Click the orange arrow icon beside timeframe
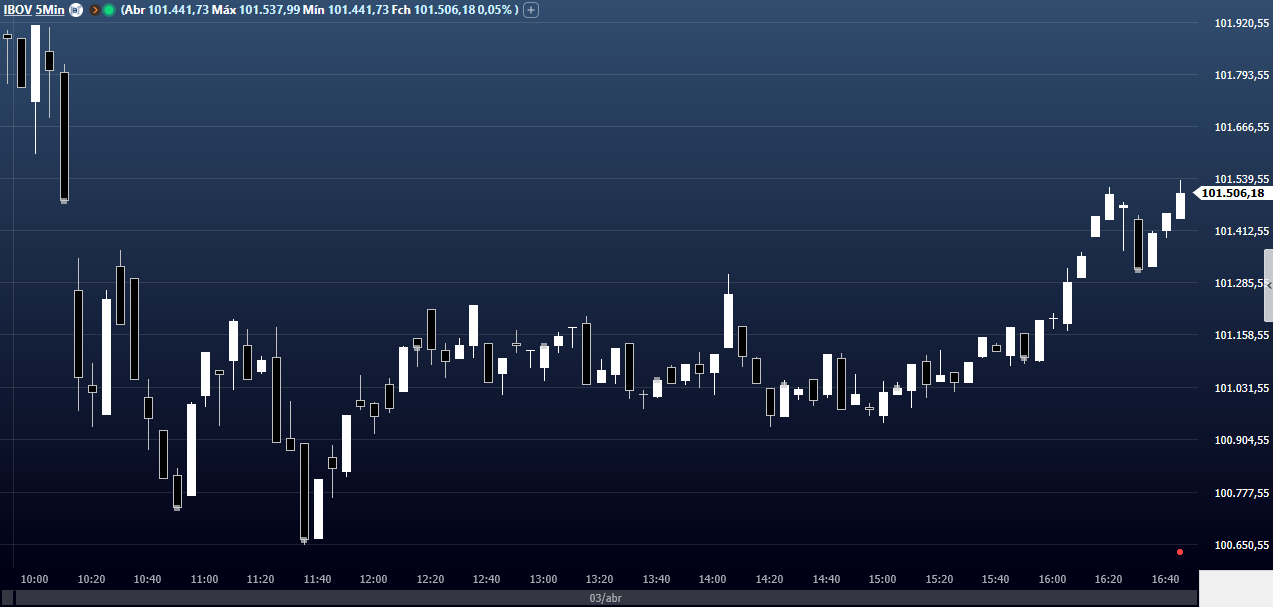Viewport: 1273px width, 607px height. tap(95, 10)
